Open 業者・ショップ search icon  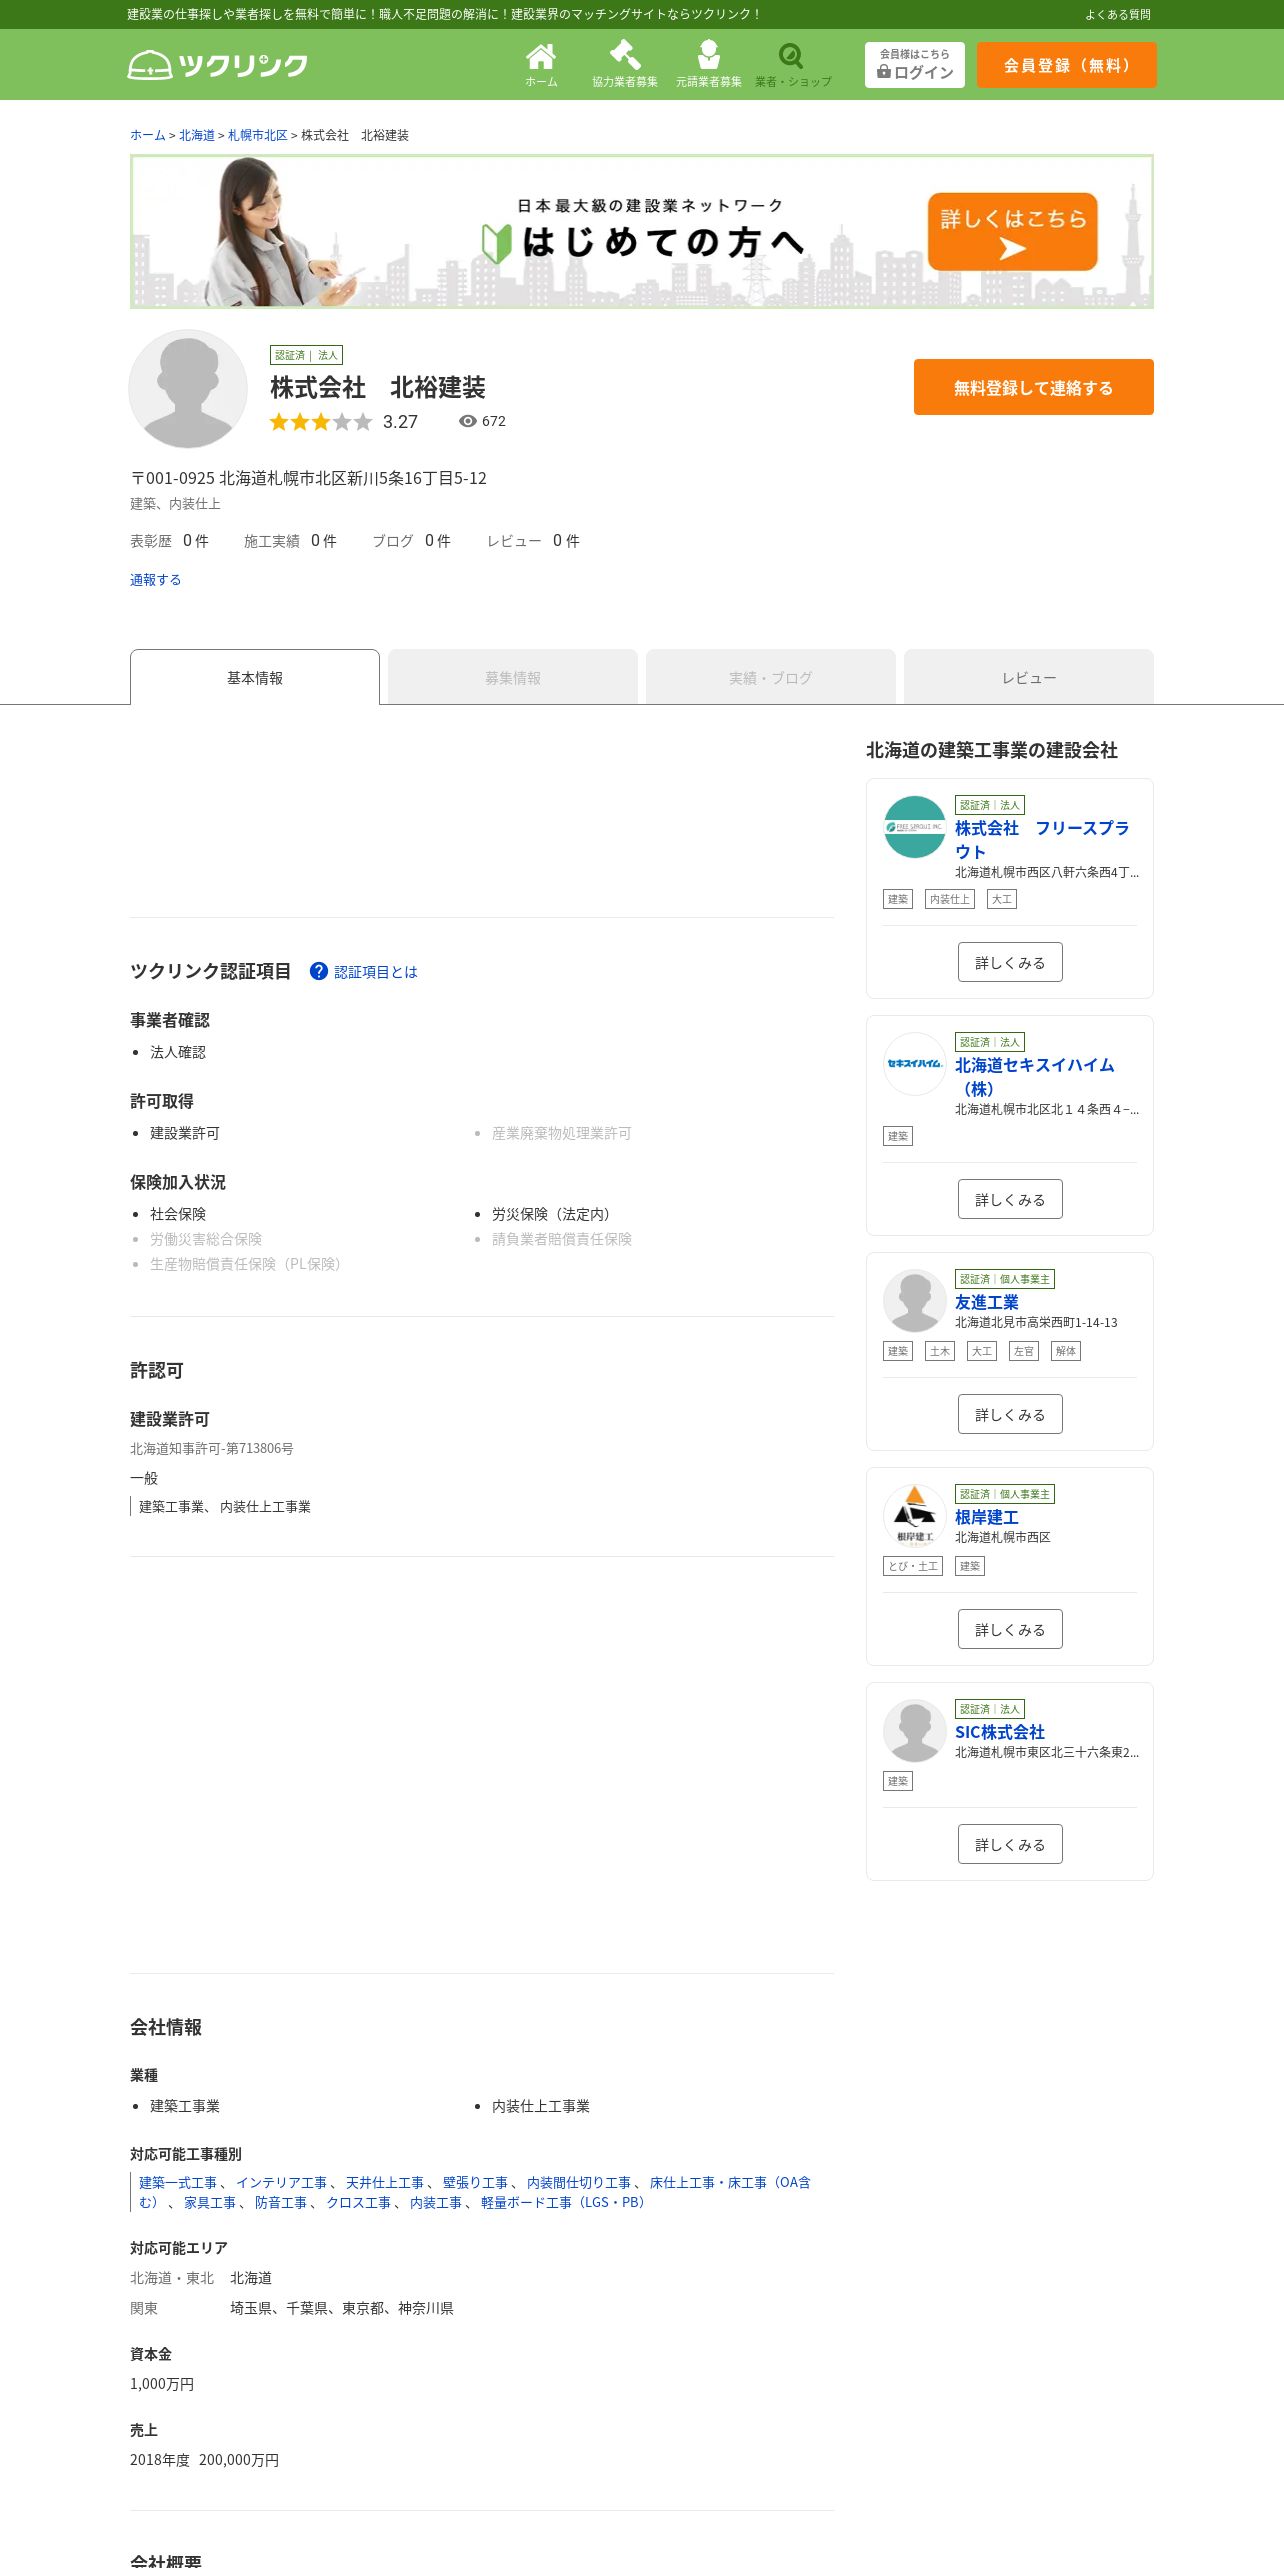[791, 56]
